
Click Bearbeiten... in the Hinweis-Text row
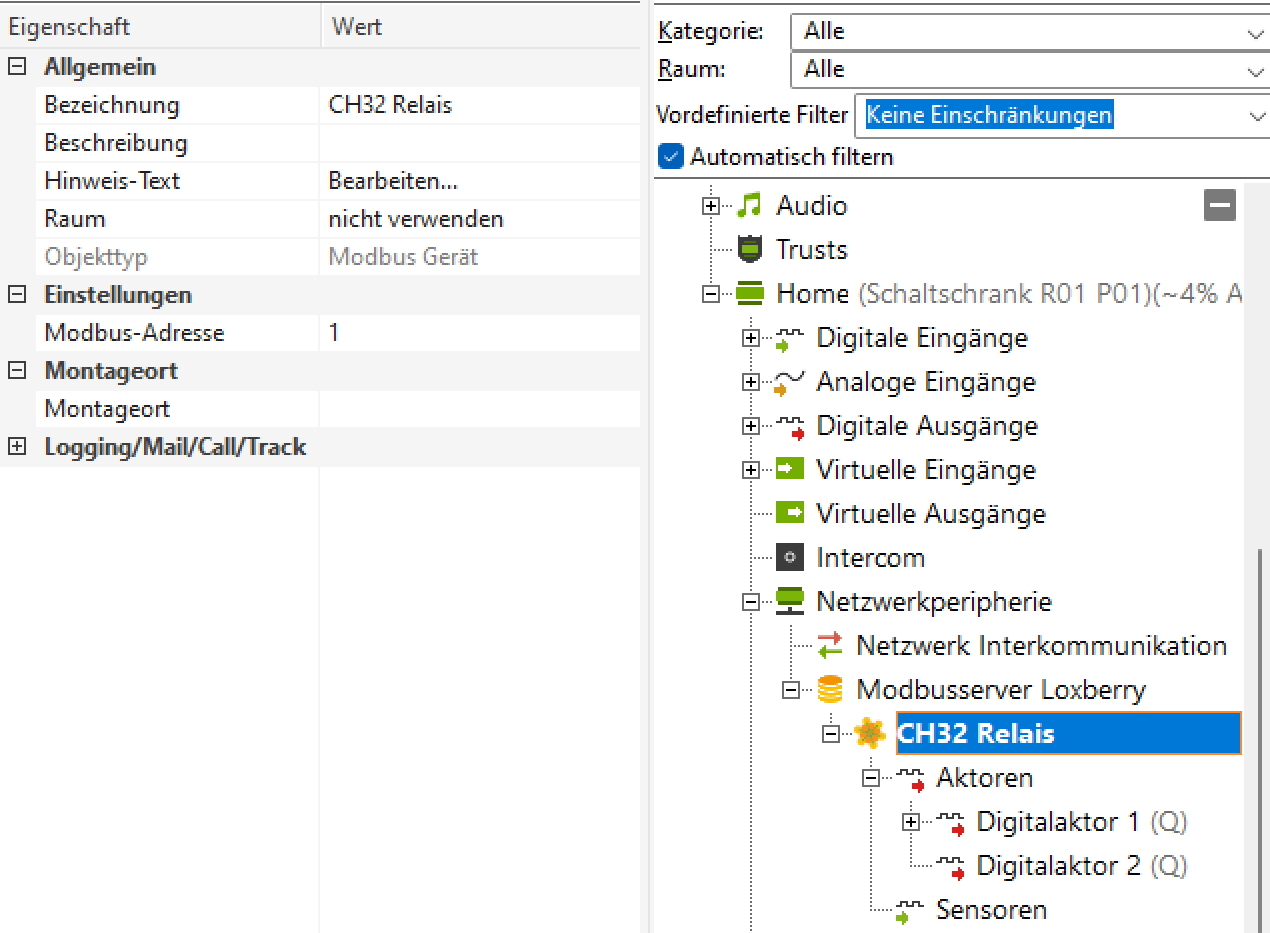(x=393, y=181)
